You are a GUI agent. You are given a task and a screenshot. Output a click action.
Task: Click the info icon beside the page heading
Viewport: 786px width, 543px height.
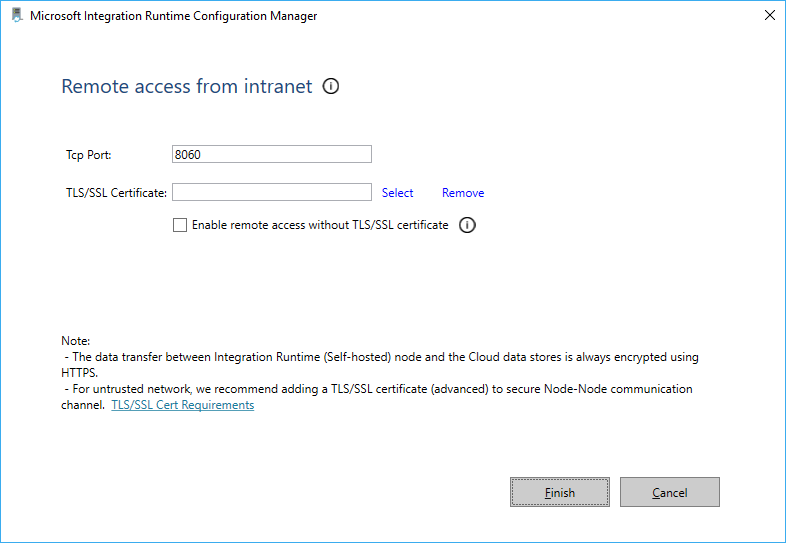pos(331,86)
